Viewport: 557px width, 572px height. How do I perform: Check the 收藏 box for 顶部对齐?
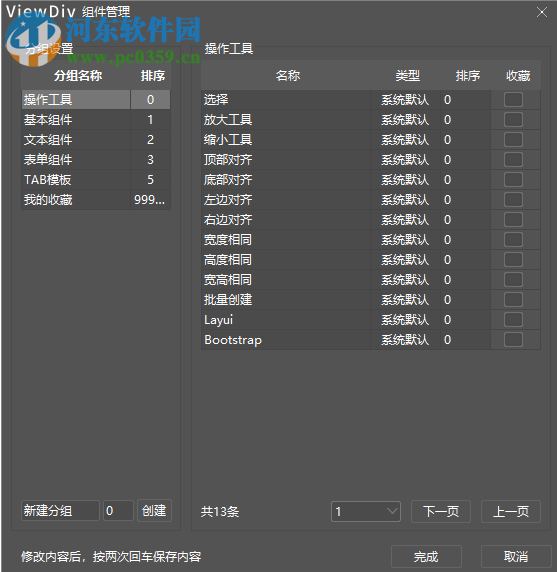(513, 160)
